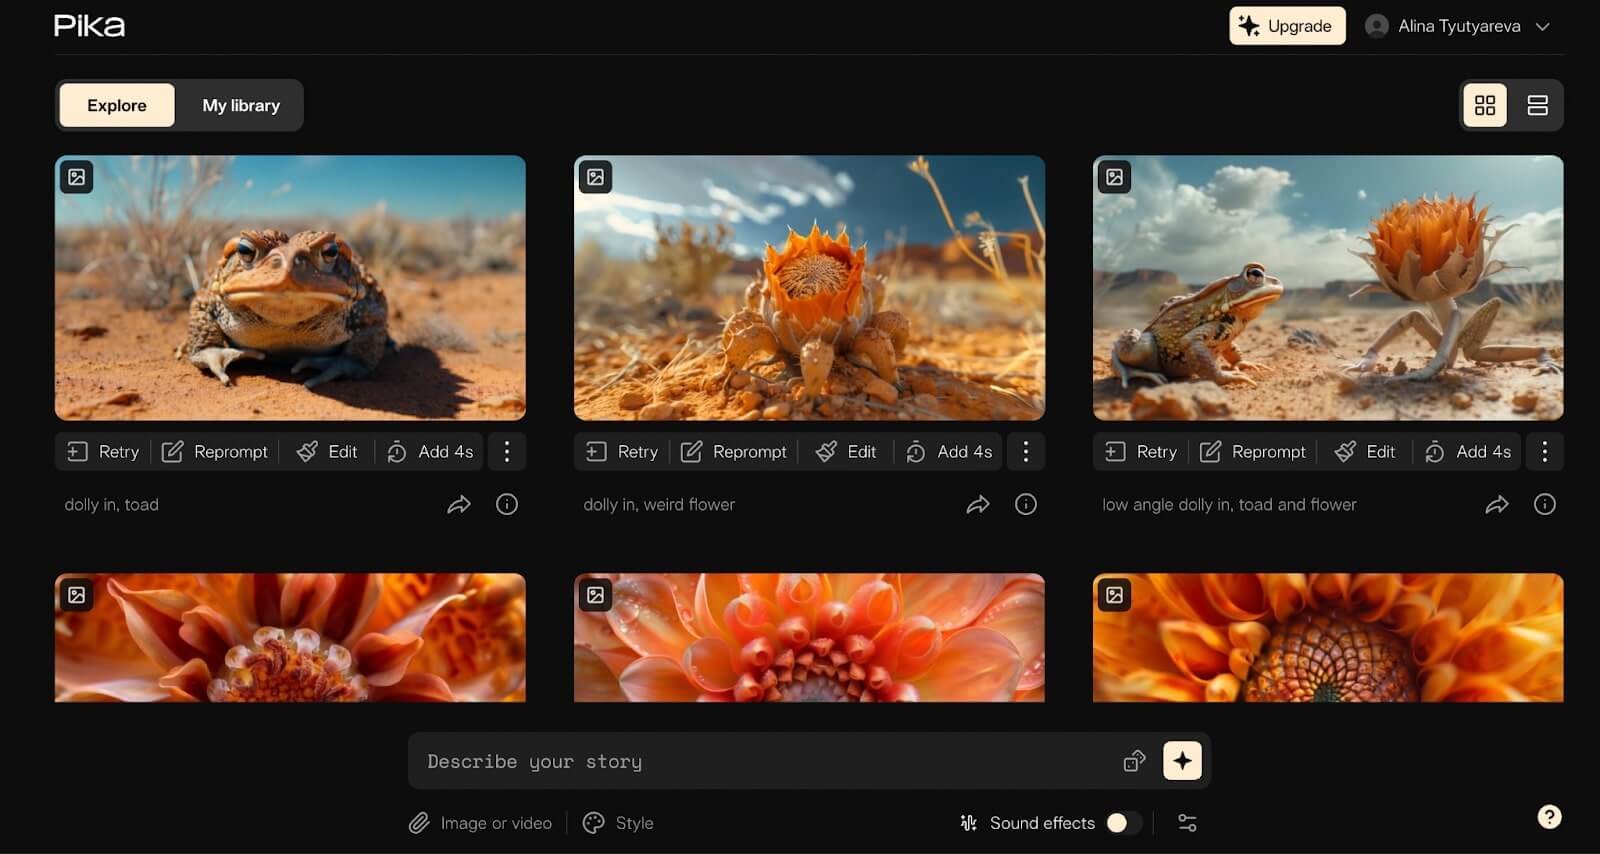Retry the 'low angle dolly in' video
Screen dimensions: 1600x854
click(1141, 452)
